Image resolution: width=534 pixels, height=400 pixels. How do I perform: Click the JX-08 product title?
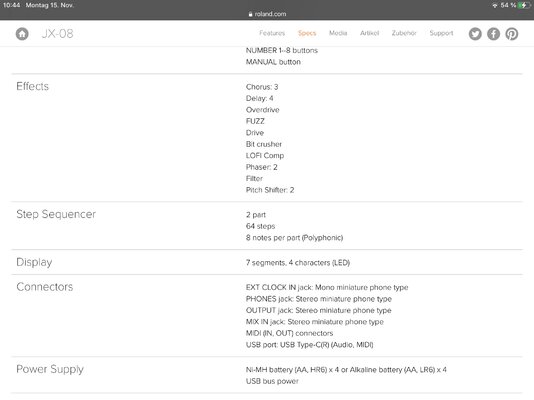coord(57,34)
